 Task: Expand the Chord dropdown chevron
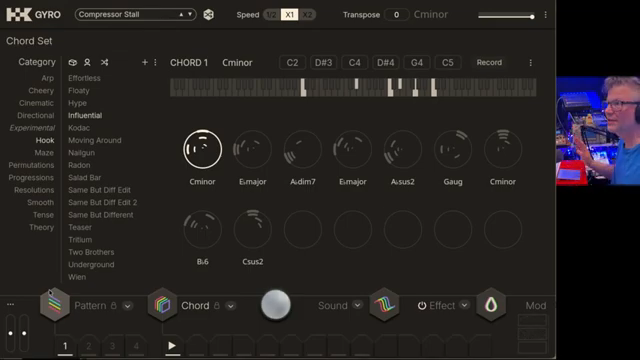[x=231, y=306]
